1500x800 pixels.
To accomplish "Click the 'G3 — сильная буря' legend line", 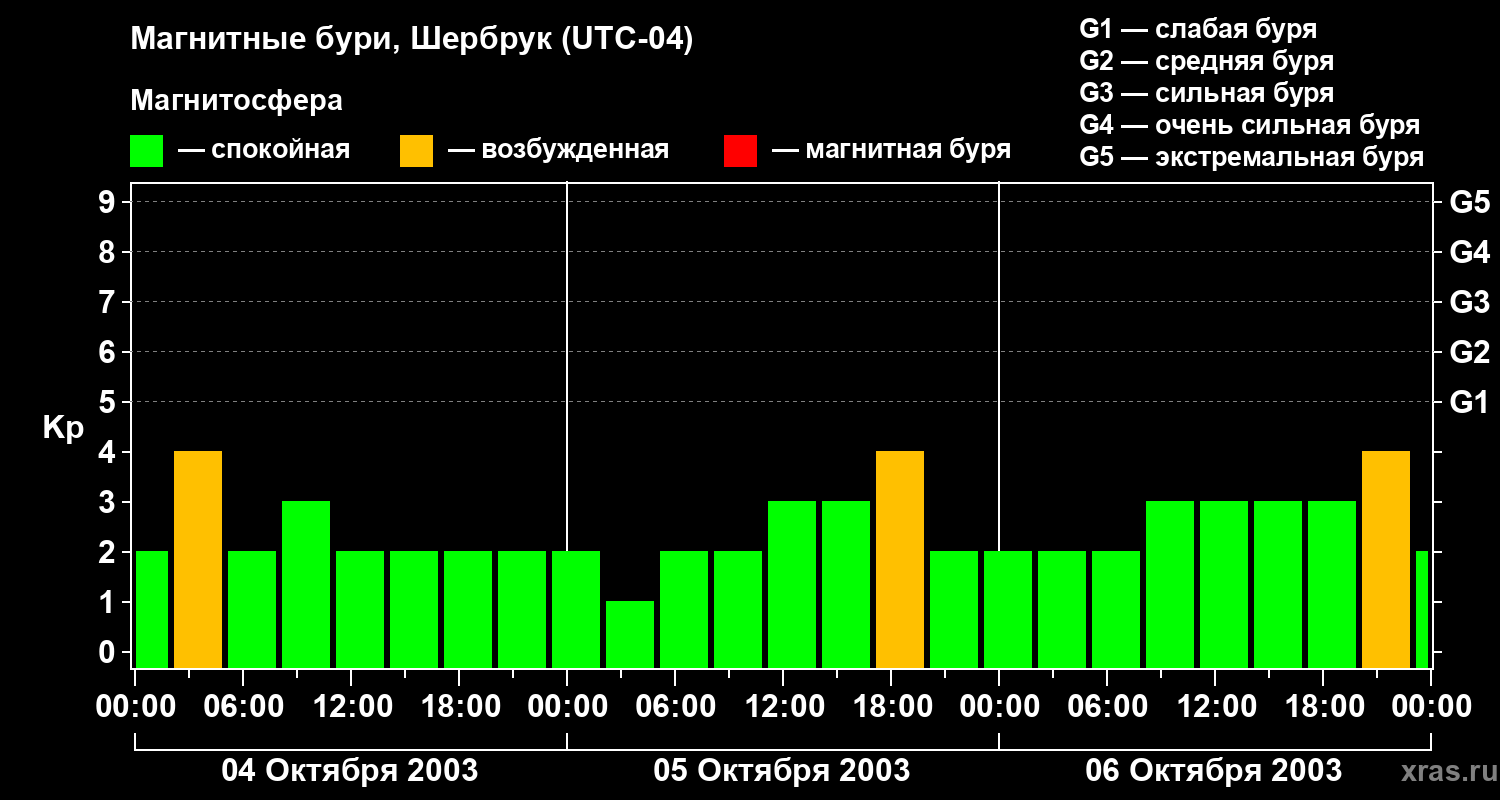I will (1207, 93).
